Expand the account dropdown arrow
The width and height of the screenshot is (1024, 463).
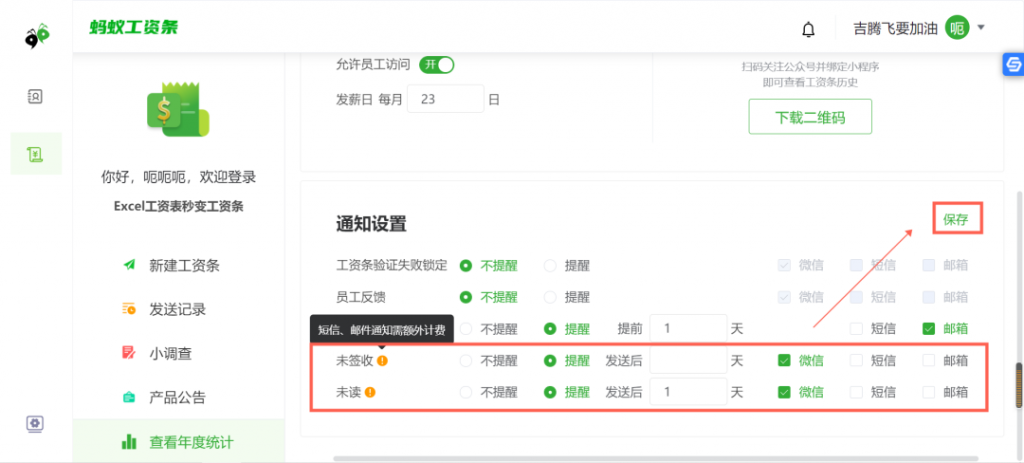point(981,28)
